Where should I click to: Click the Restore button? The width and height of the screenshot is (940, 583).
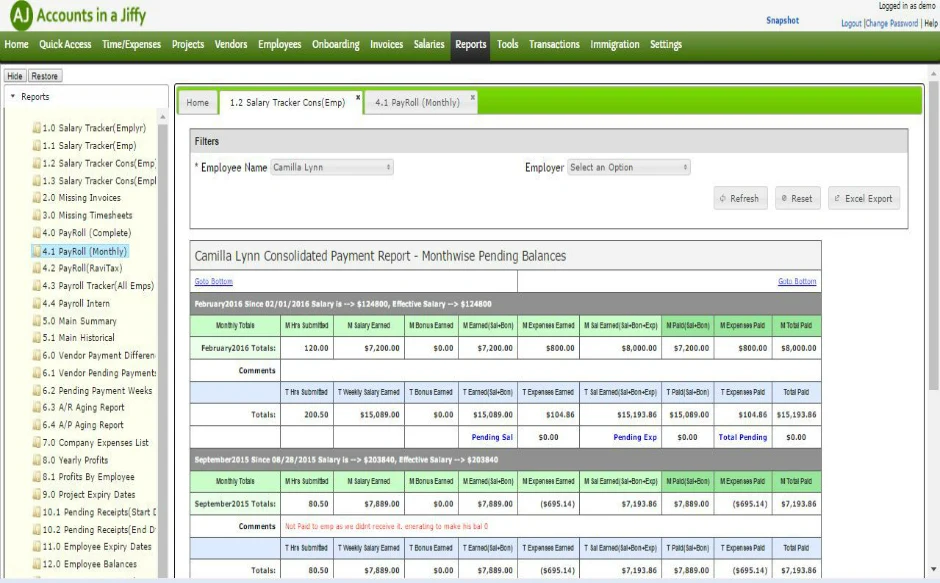click(44, 76)
